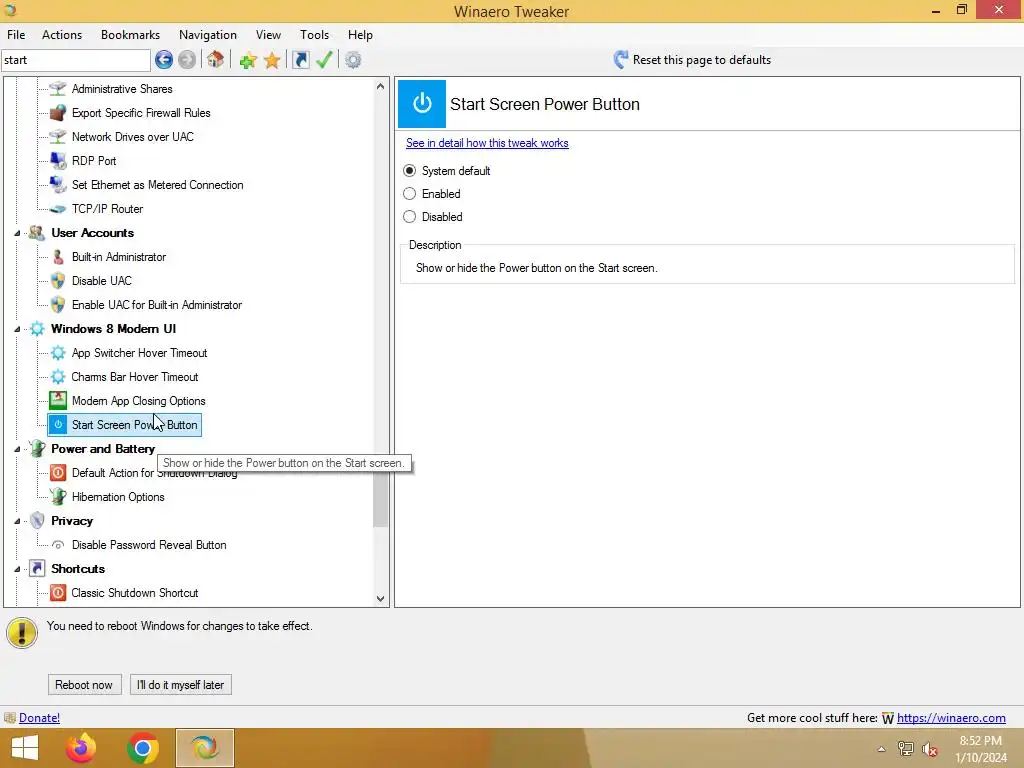1024x768 pixels.
Task: Collapse the Shortcuts tree group
Action: 18,569
